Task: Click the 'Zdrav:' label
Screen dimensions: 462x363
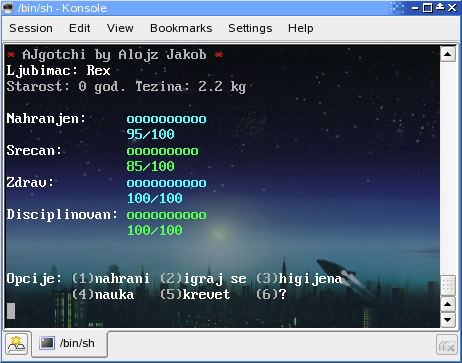Action: click(x=30, y=183)
